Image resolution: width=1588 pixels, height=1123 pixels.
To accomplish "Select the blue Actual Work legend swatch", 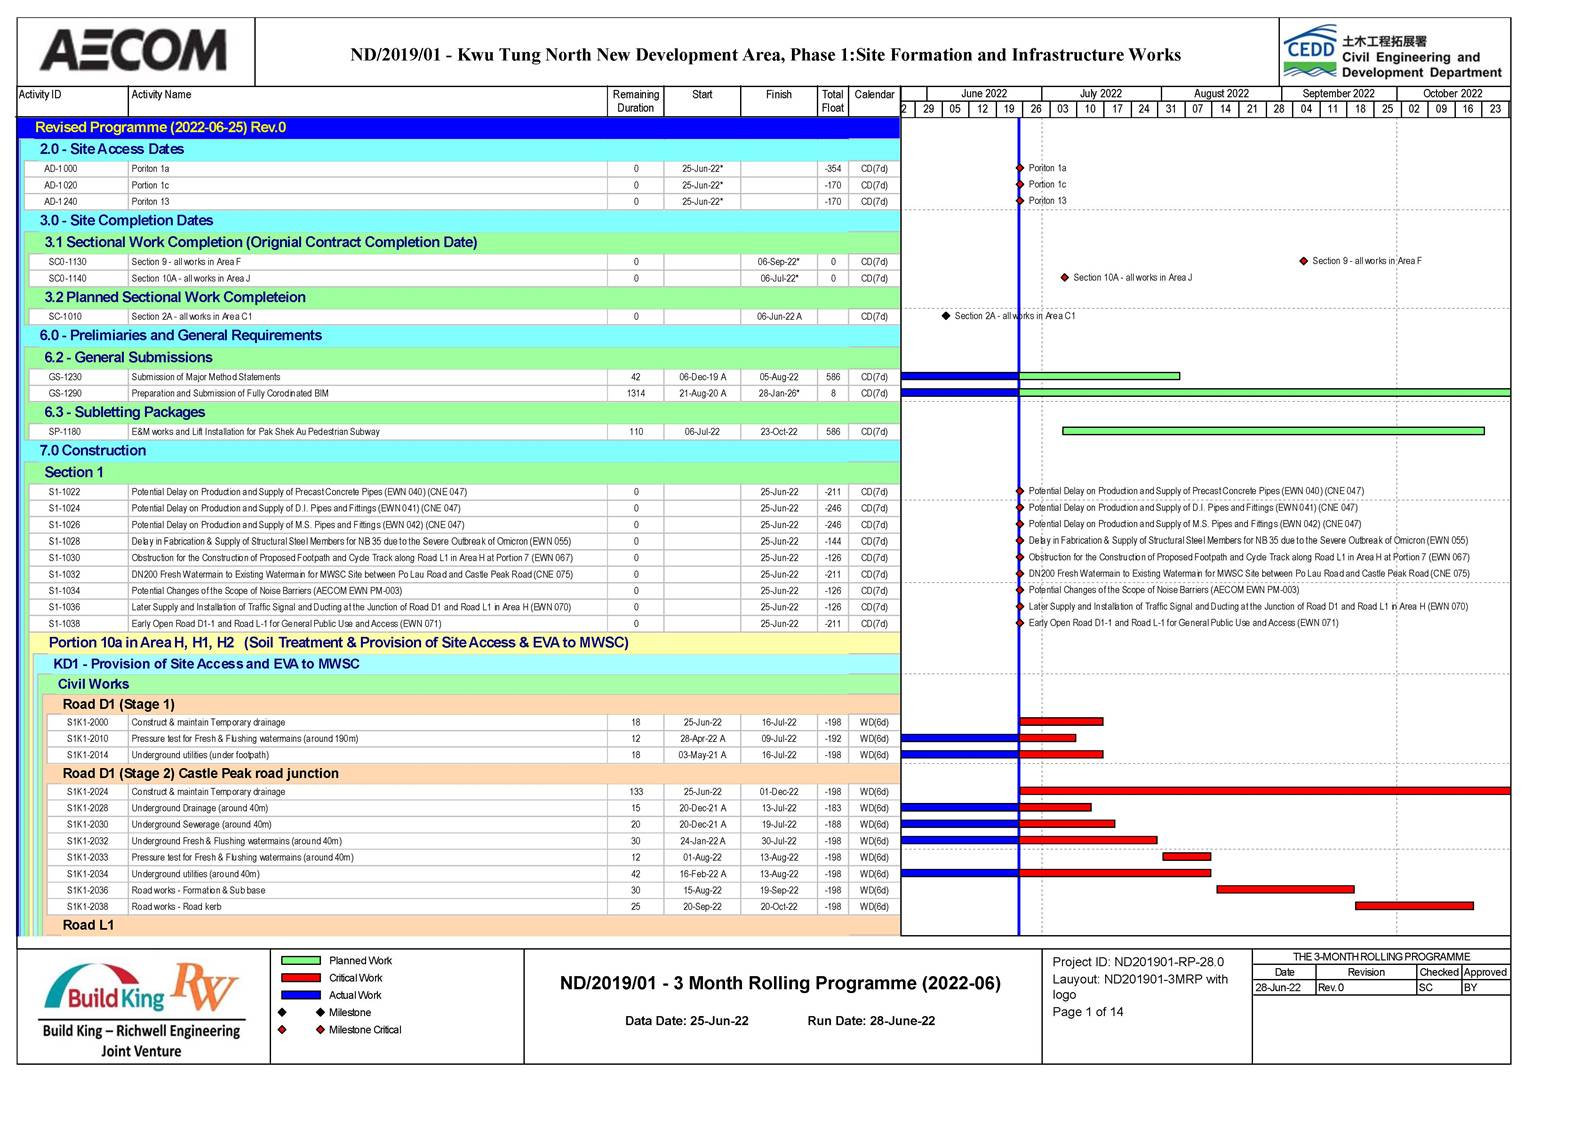I will click(301, 995).
